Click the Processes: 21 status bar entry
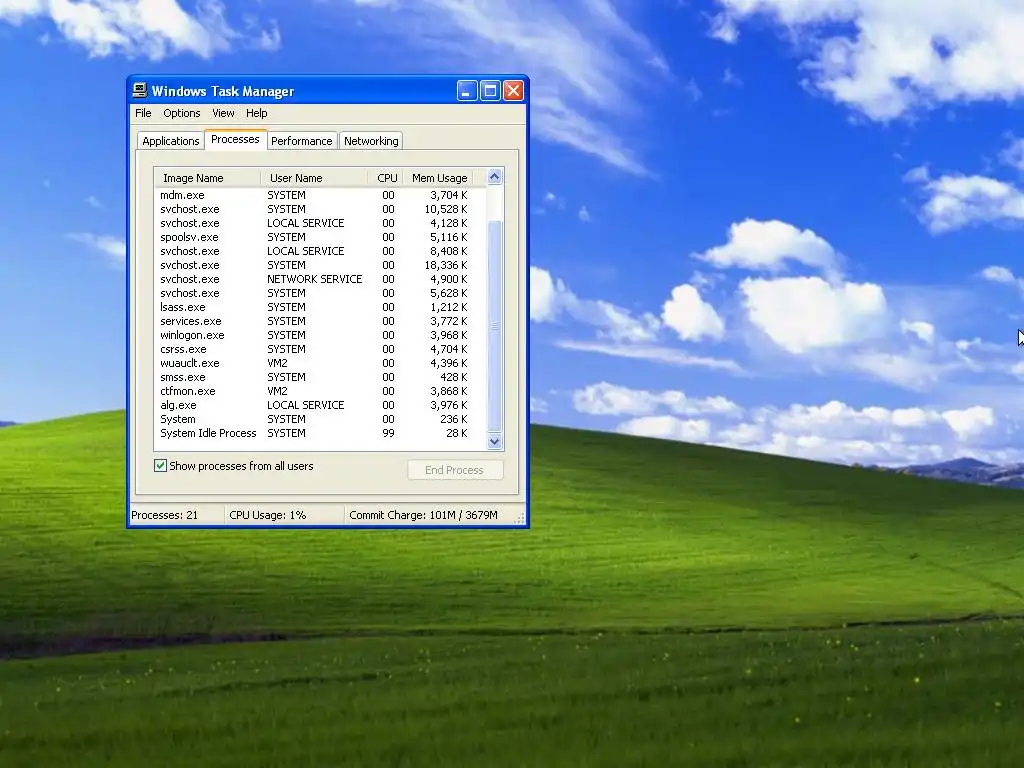 (x=176, y=515)
